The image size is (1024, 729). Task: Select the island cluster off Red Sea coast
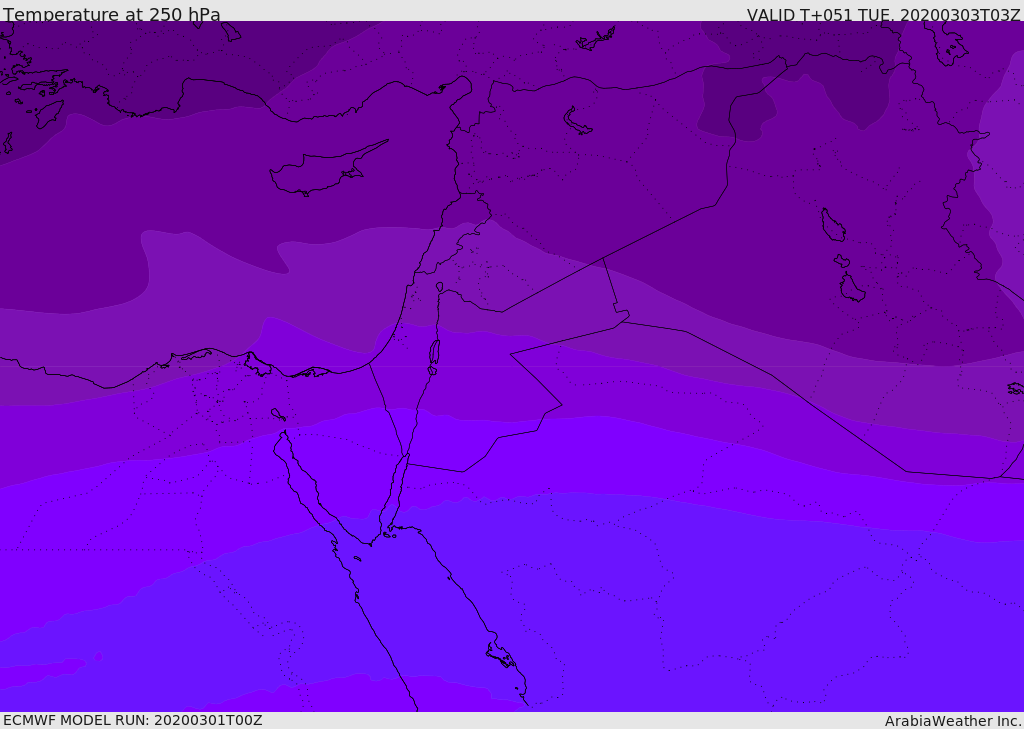[503, 656]
